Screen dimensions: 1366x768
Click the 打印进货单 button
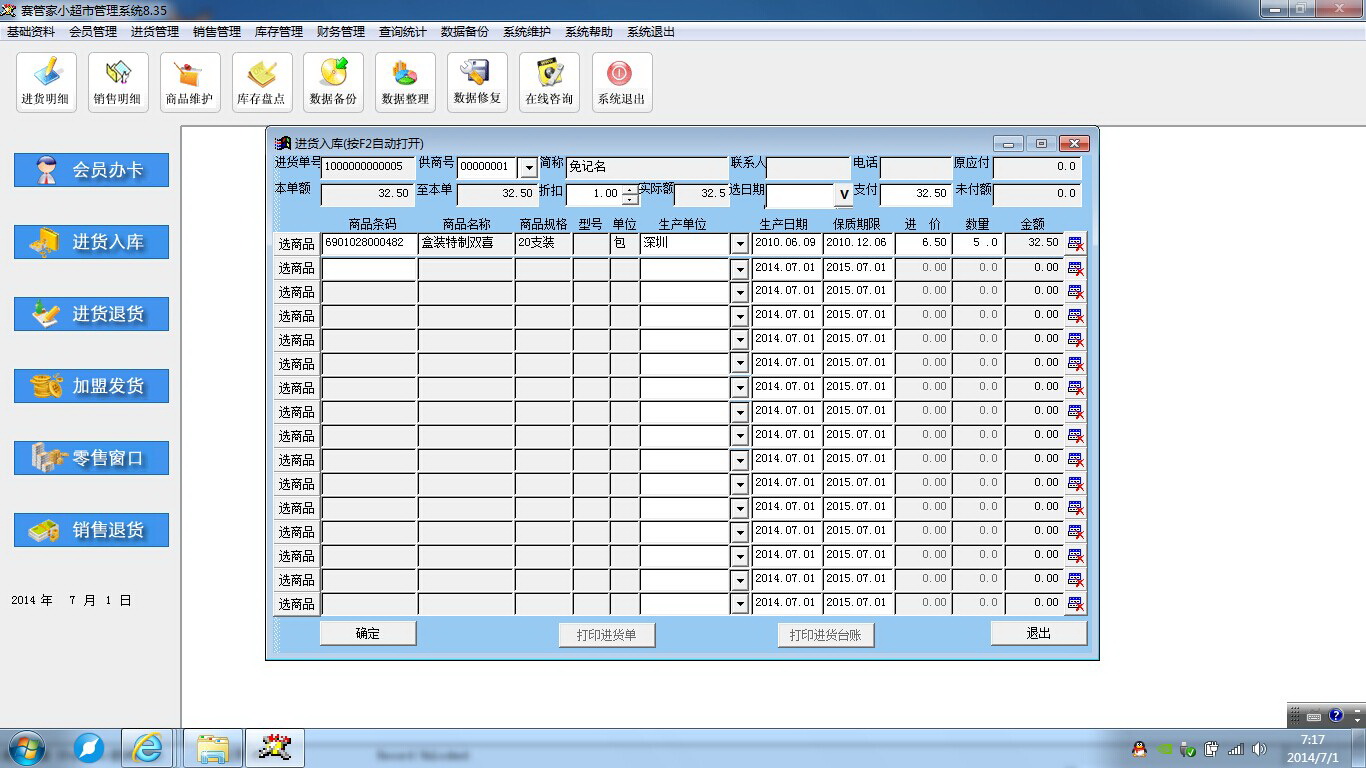coord(607,635)
